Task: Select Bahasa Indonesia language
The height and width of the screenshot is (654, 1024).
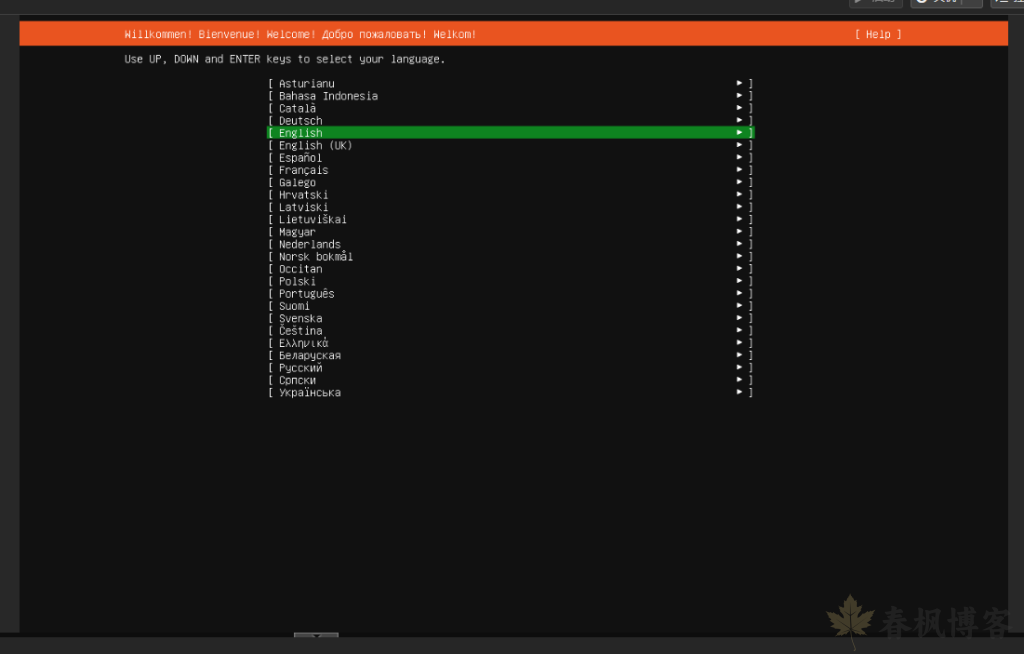Action: pyautogui.click(x=511, y=96)
